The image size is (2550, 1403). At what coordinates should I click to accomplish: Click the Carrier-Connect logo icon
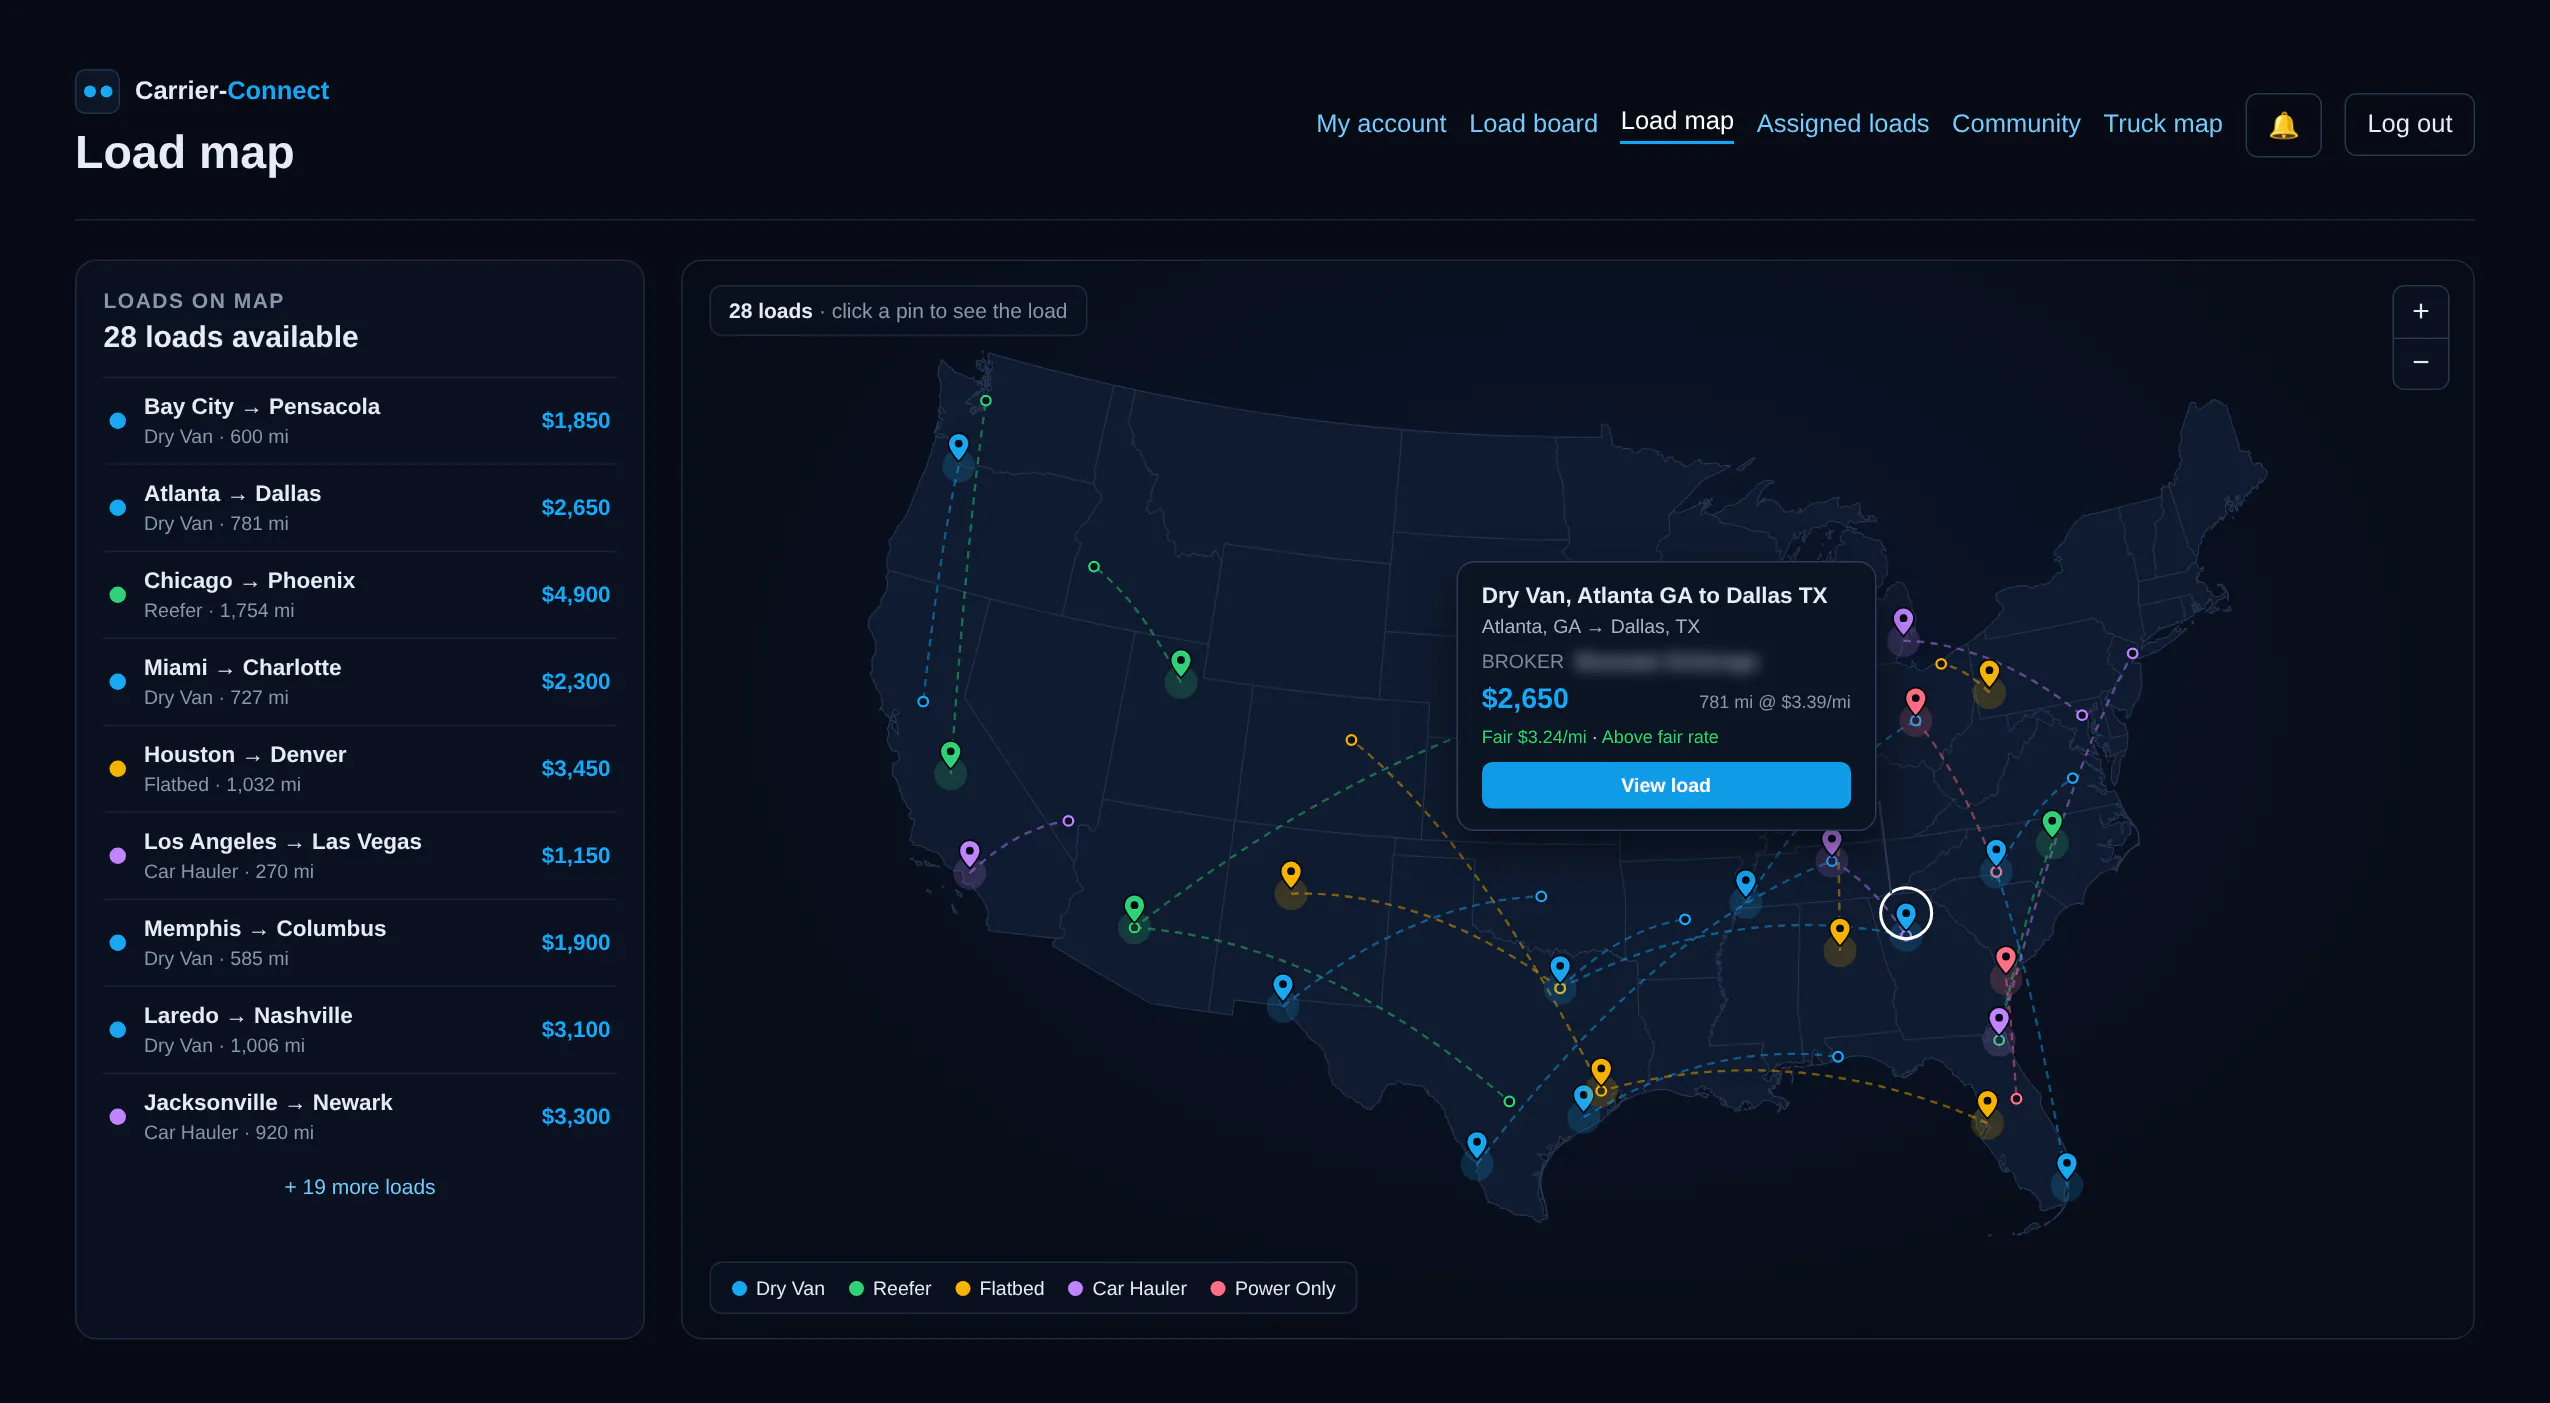tap(98, 91)
